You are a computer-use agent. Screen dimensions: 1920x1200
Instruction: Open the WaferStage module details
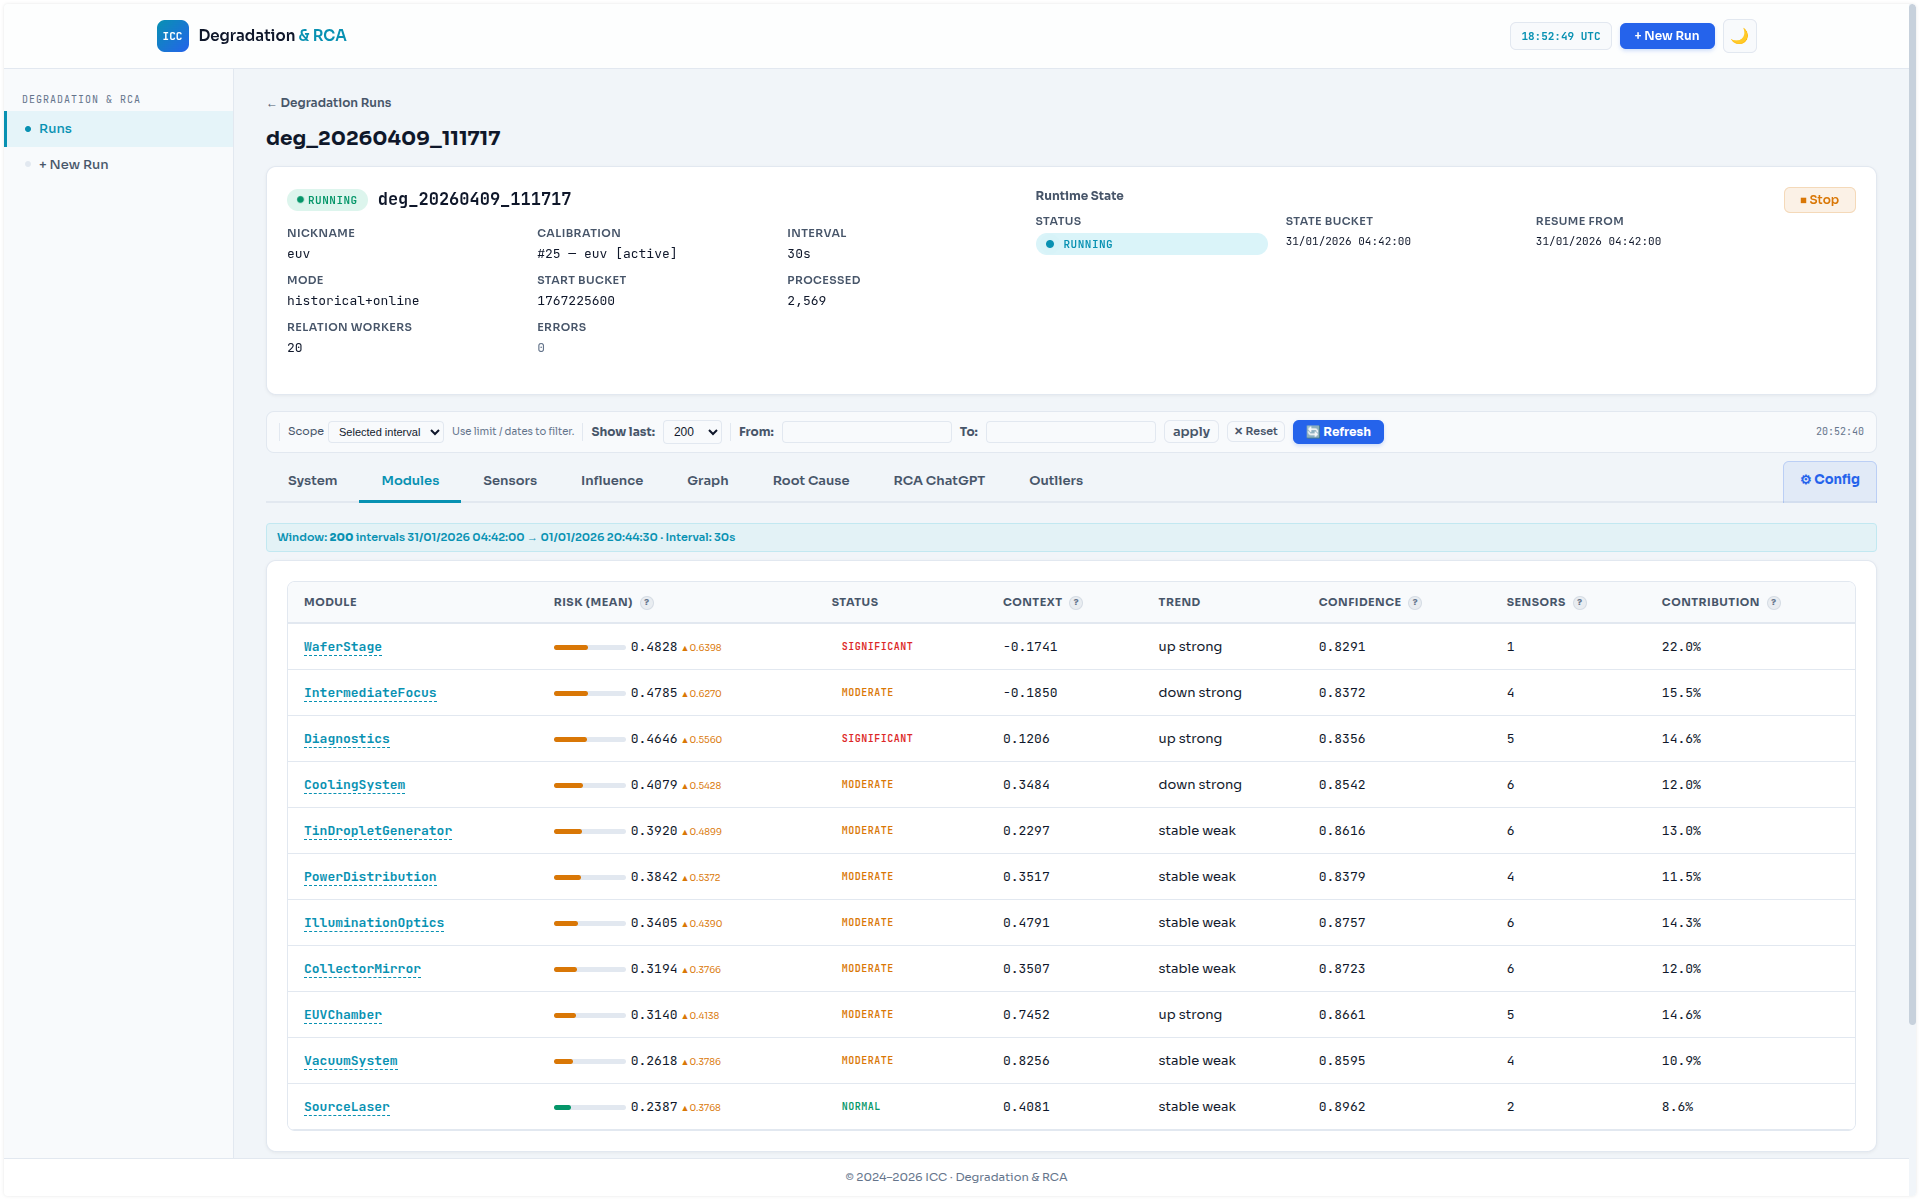[342, 646]
